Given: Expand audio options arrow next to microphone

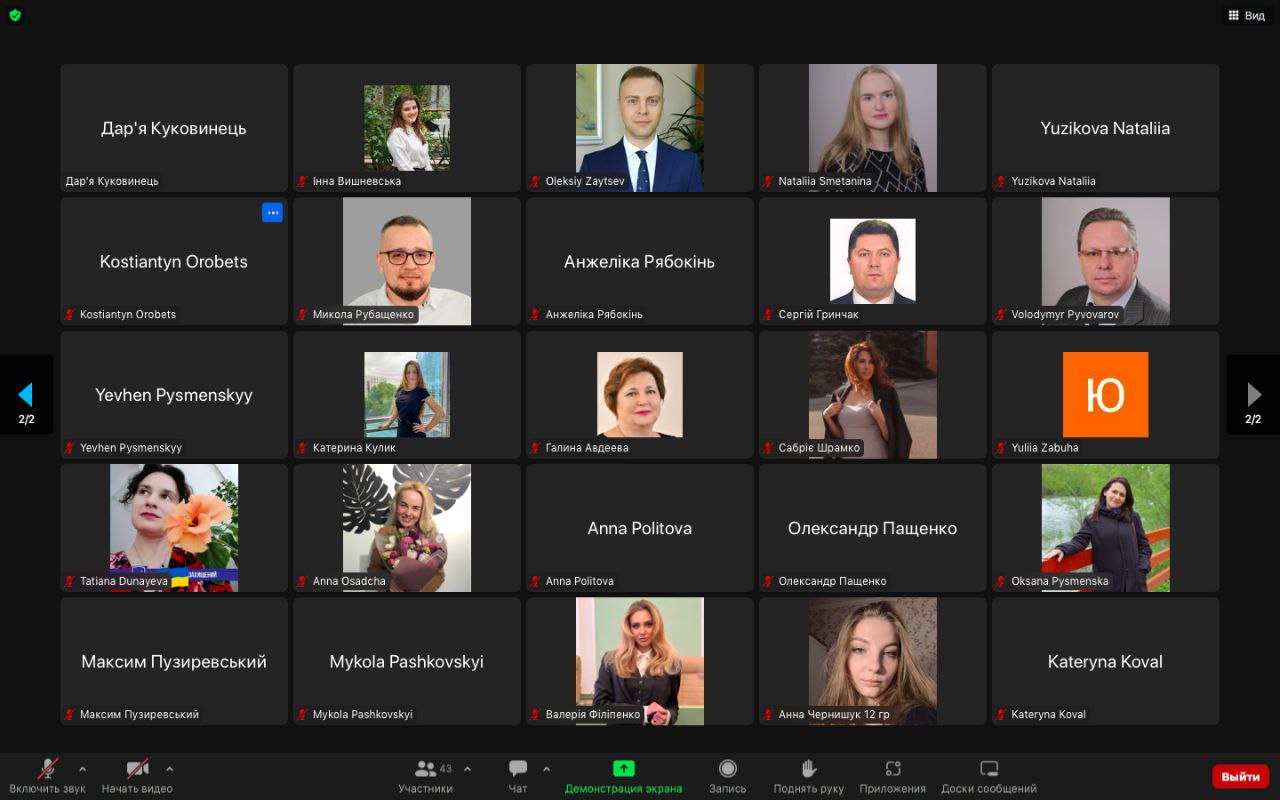Looking at the screenshot, I should (82, 769).
